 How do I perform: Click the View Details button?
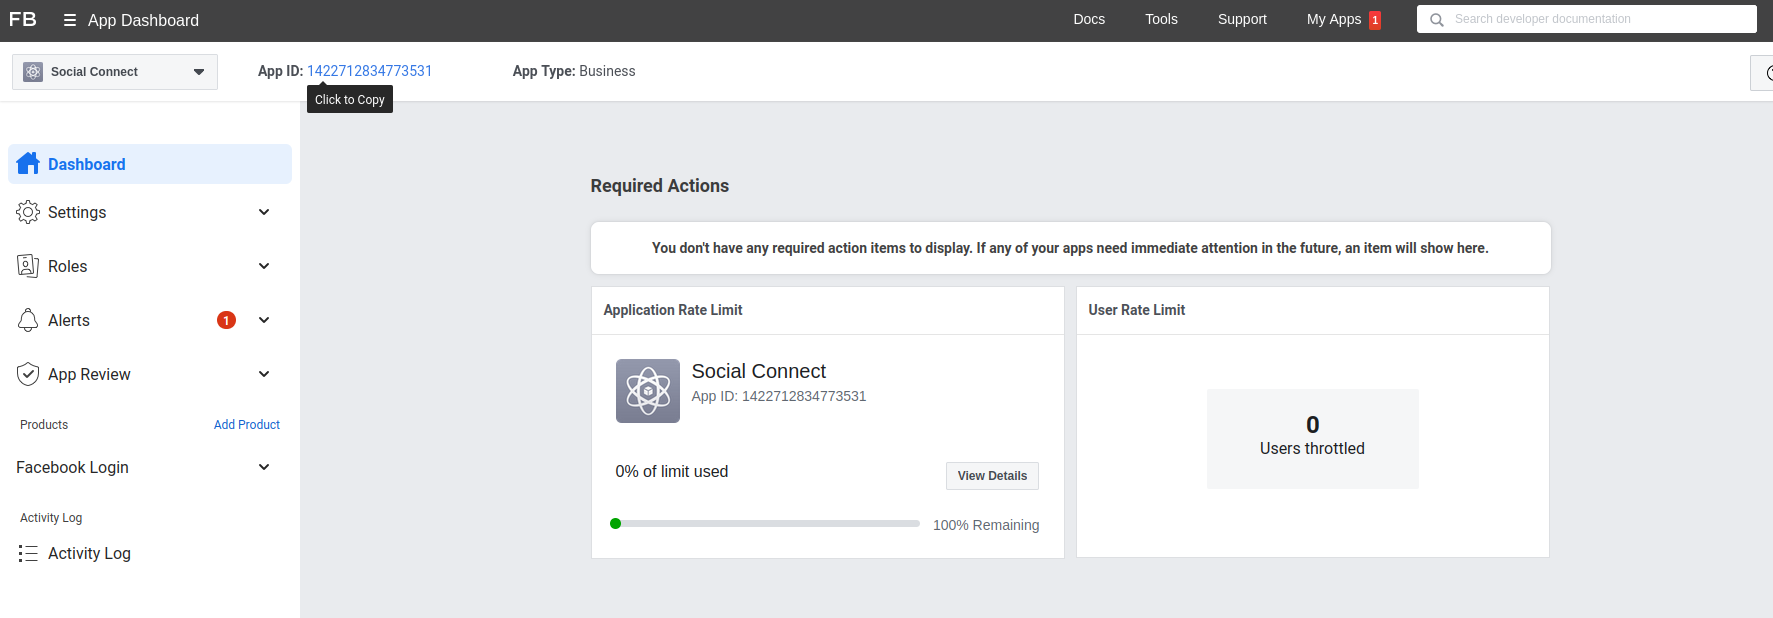(992, 476)
